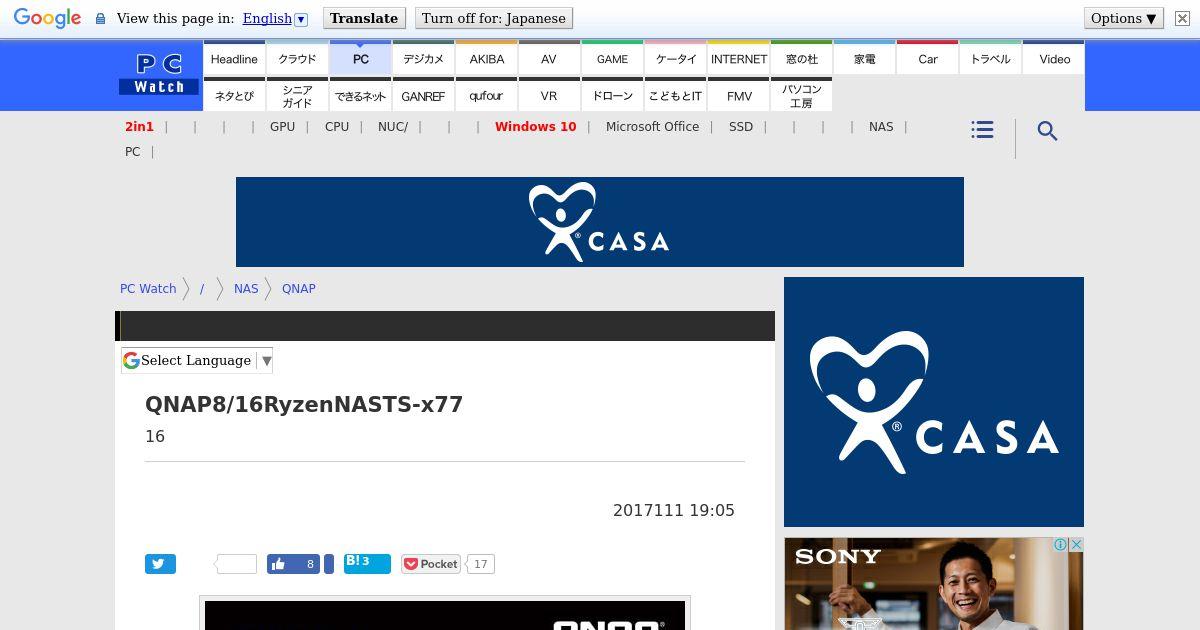Open the GANREF tab
The width and height of the screenshot is (1200, 630).
[x=423, y=95]
